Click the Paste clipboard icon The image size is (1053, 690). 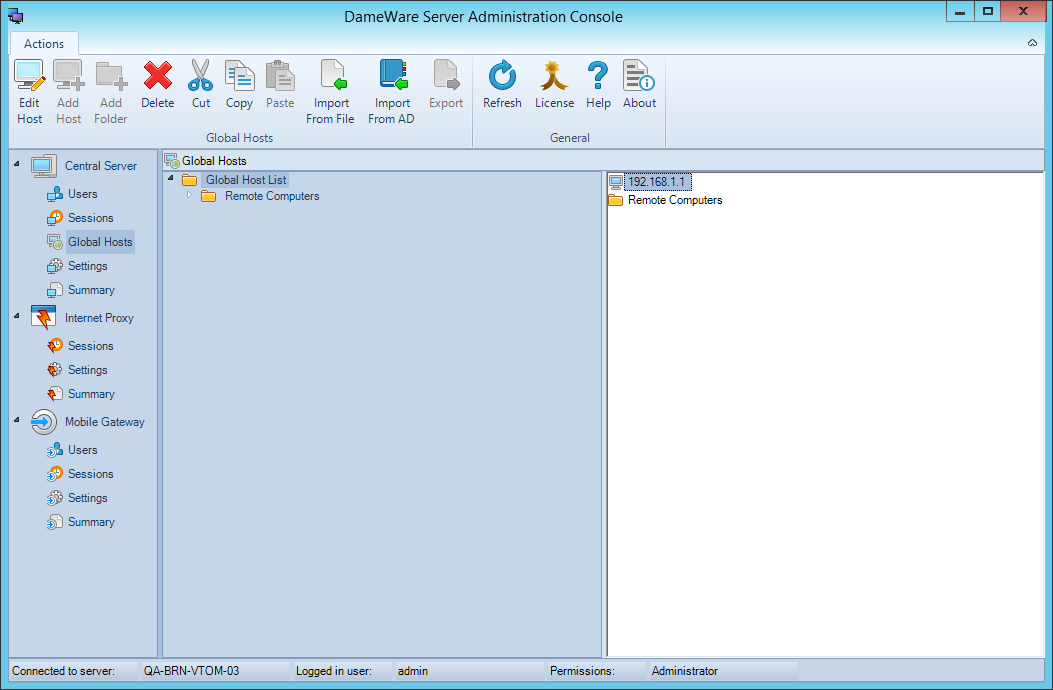(x=280, y=85)
